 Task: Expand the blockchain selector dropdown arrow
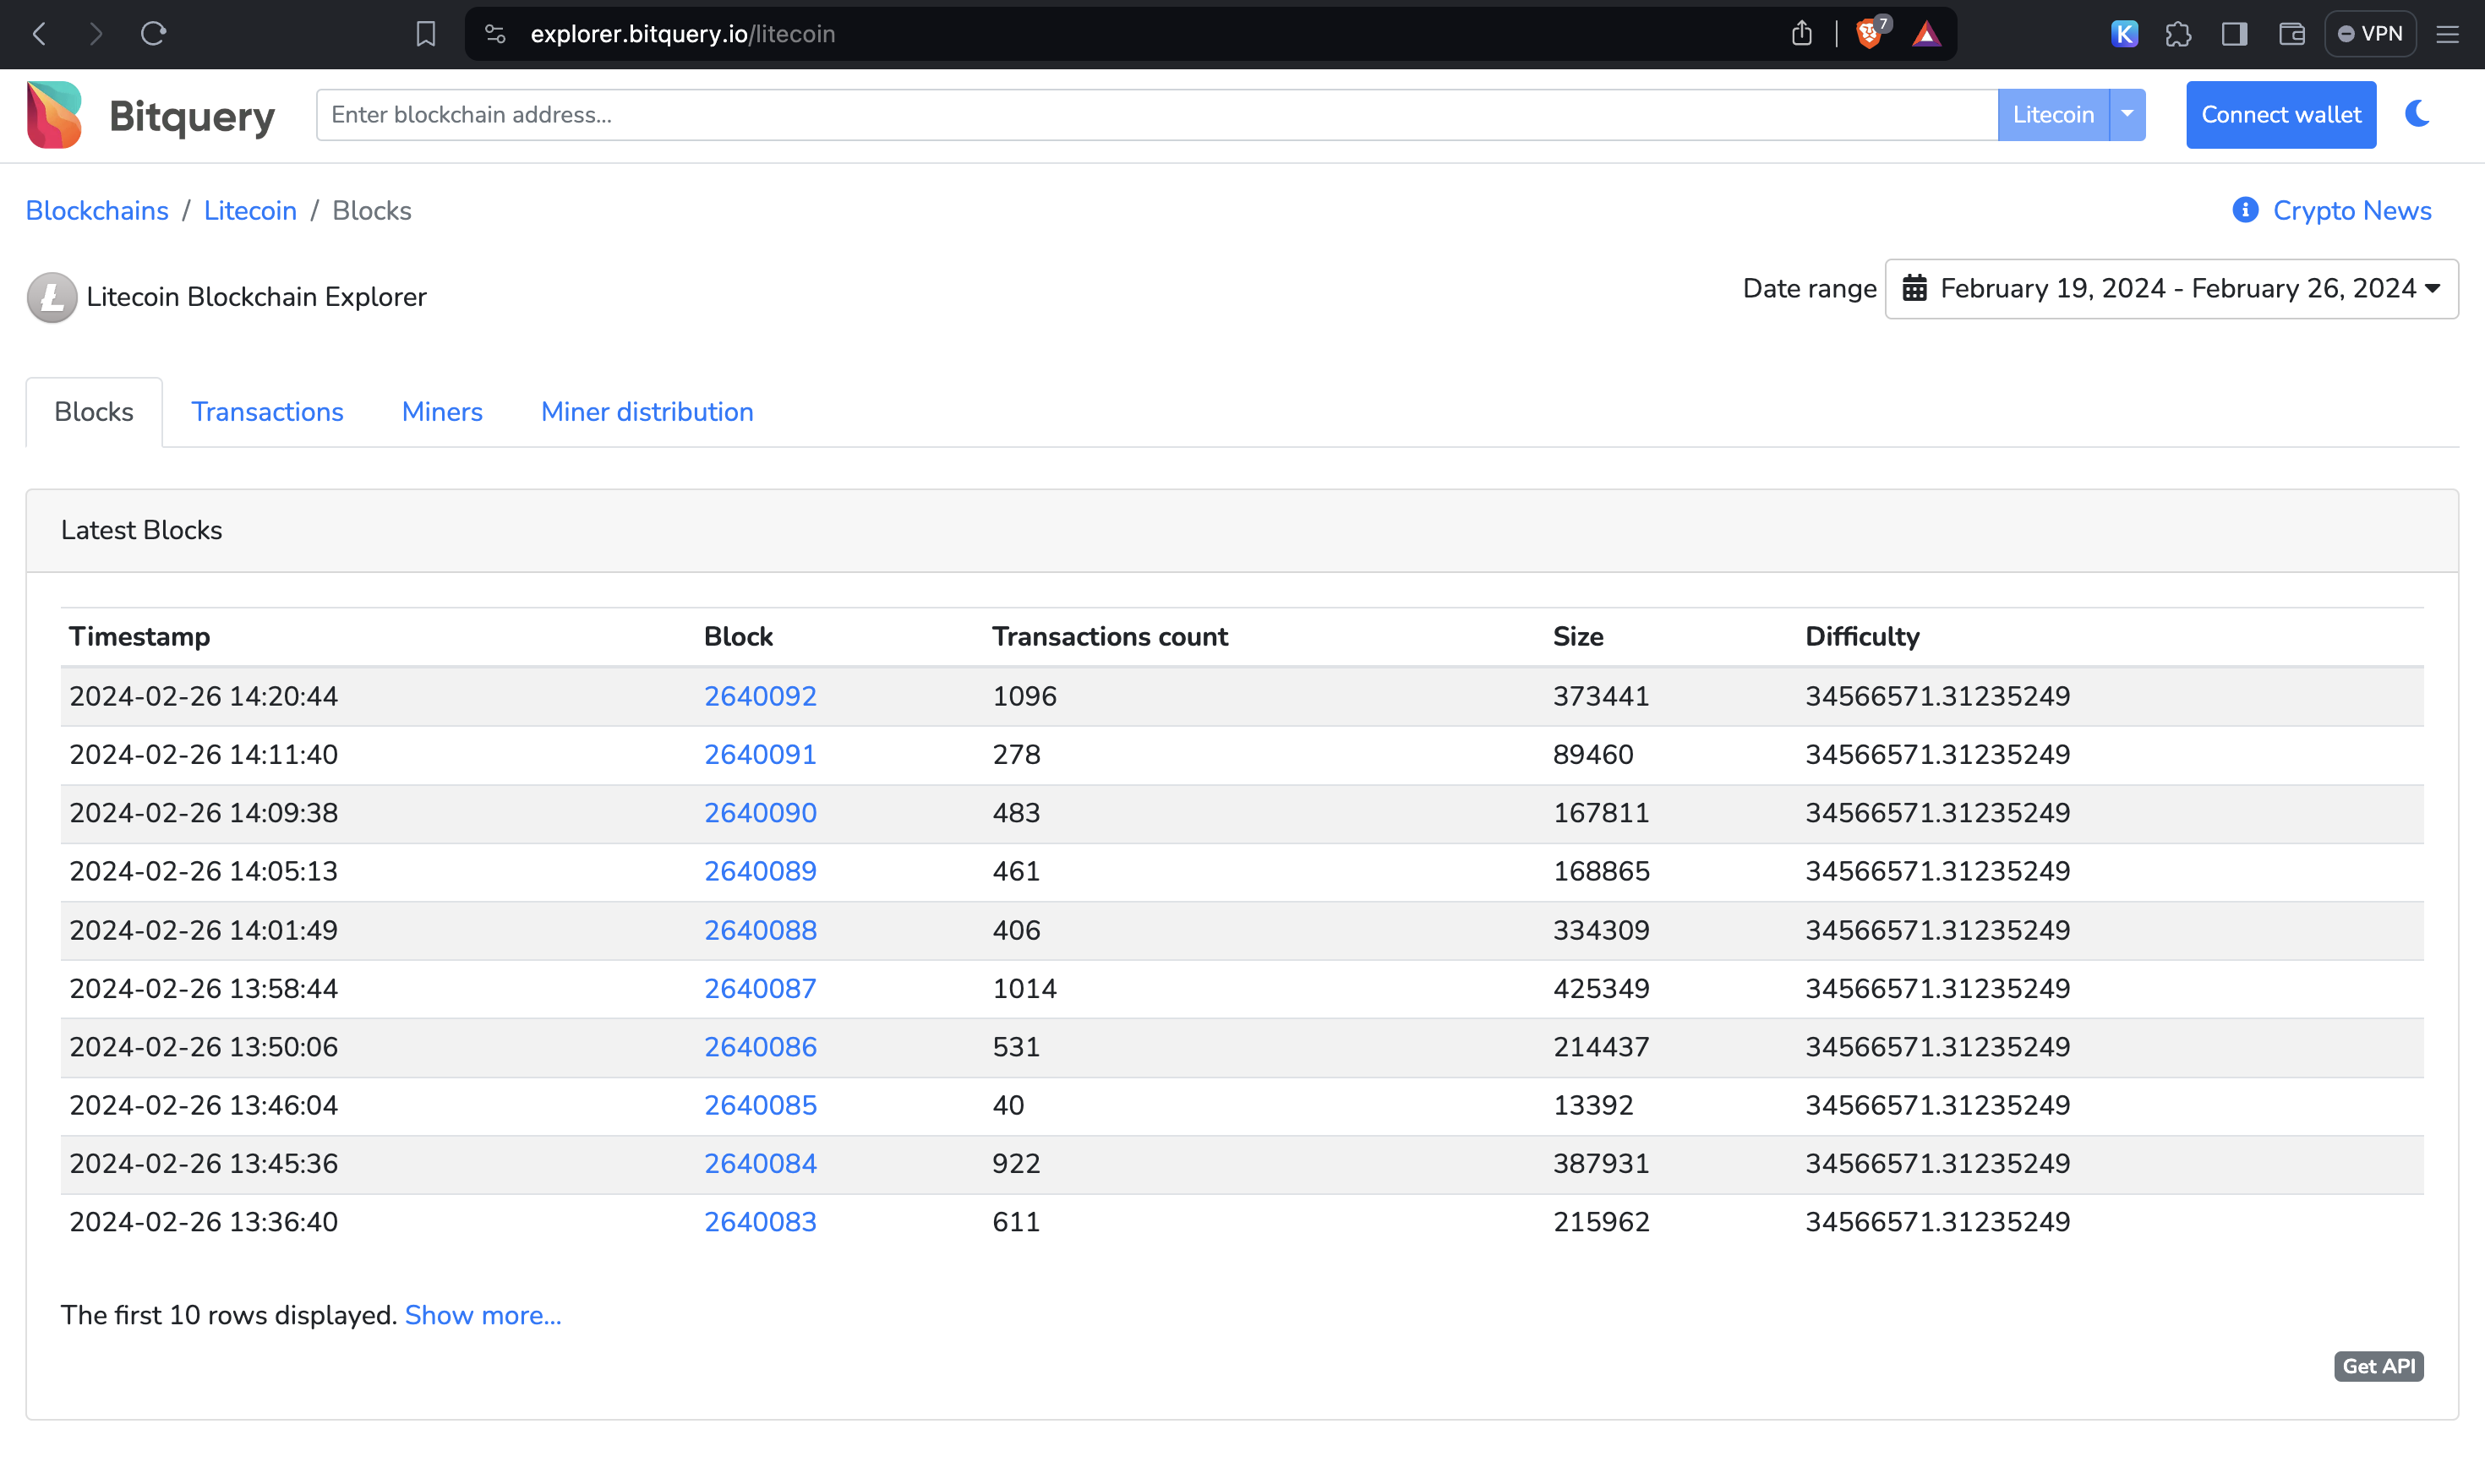tap(2128, 115)
